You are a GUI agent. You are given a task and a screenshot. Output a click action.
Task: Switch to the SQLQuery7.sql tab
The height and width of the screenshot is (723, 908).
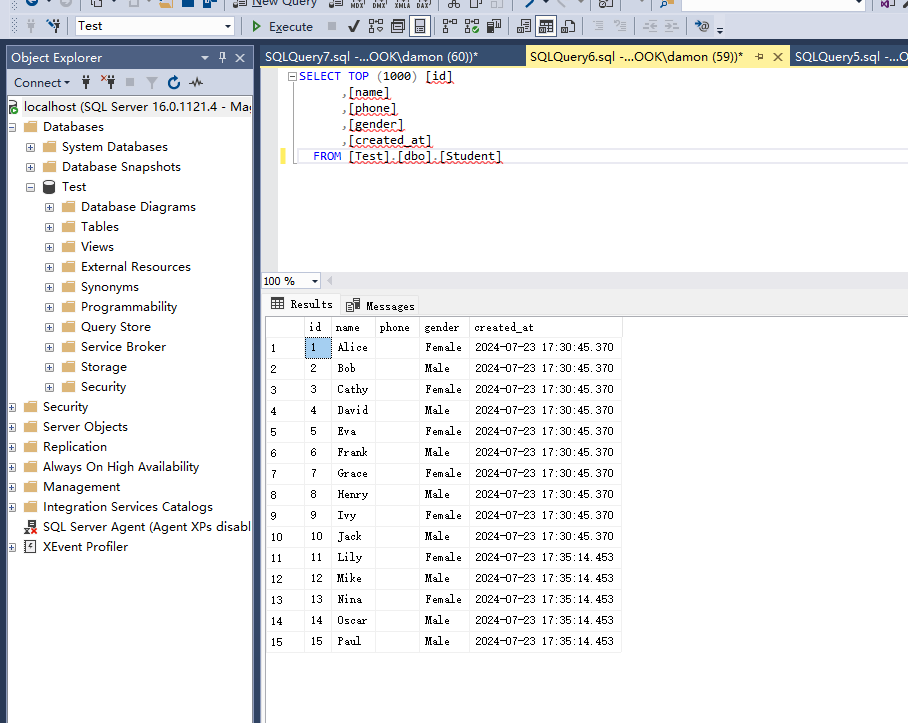click(x=370, y=57)
